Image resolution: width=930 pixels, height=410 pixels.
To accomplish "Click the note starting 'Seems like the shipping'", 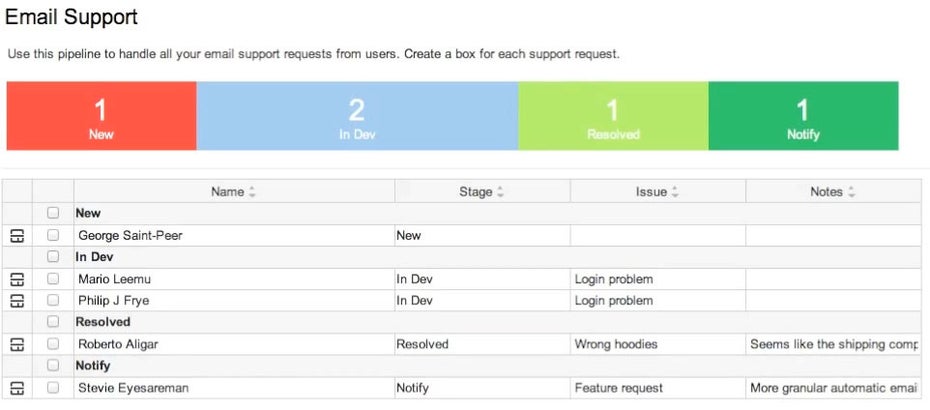I will pyautogui.click(x=833, y=344).
